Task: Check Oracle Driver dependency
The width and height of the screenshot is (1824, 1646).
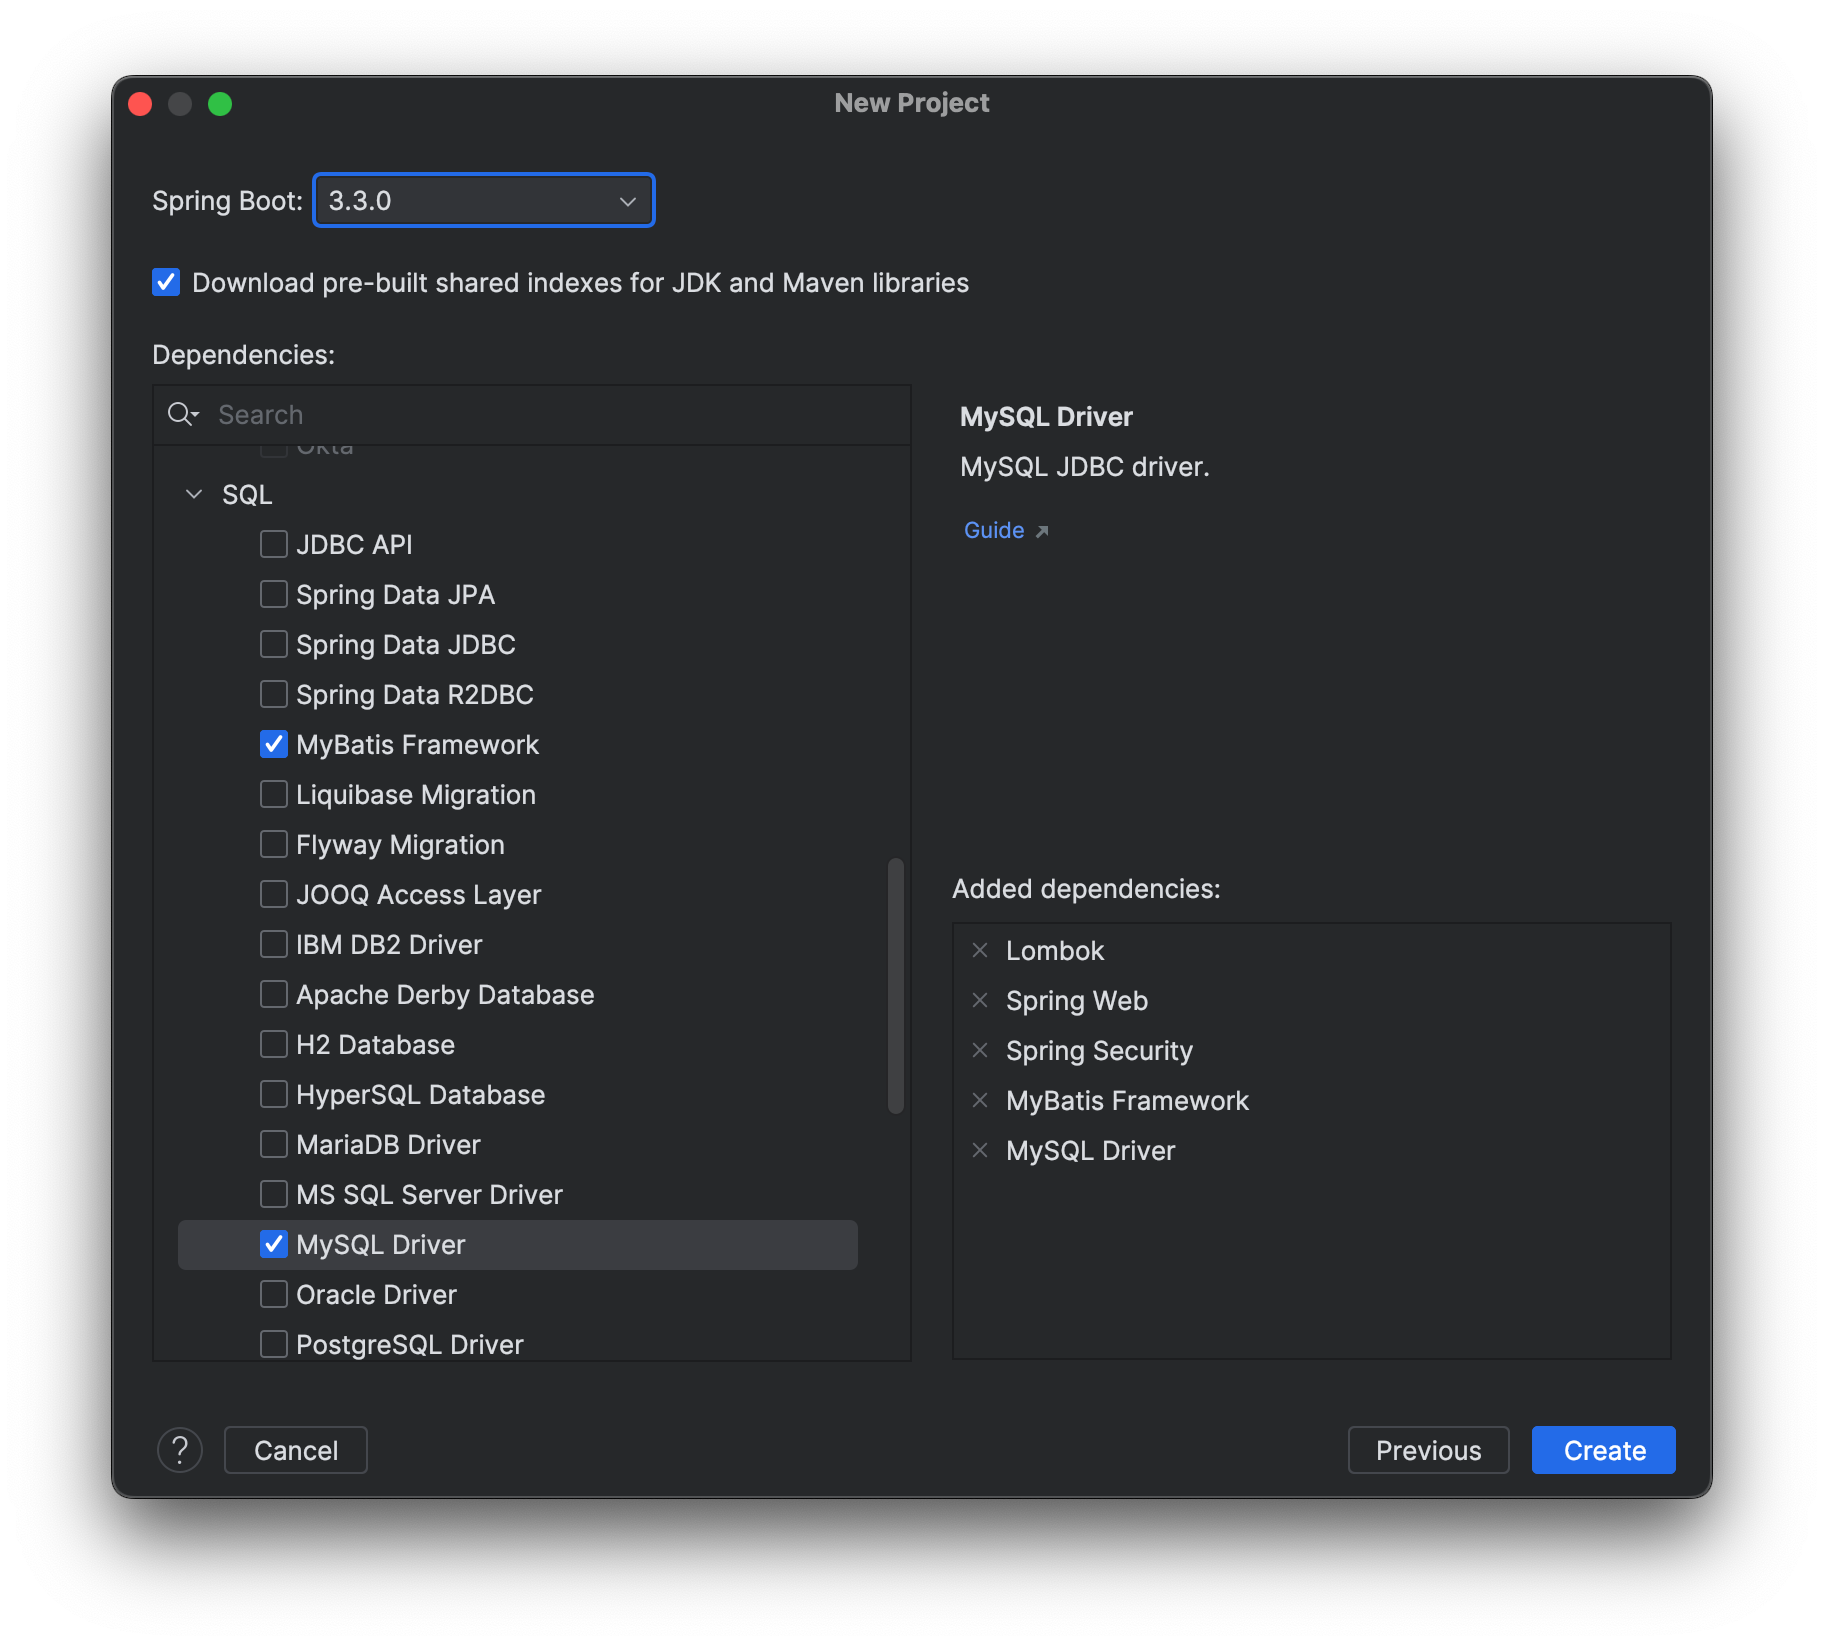Action: [274, 1294]
